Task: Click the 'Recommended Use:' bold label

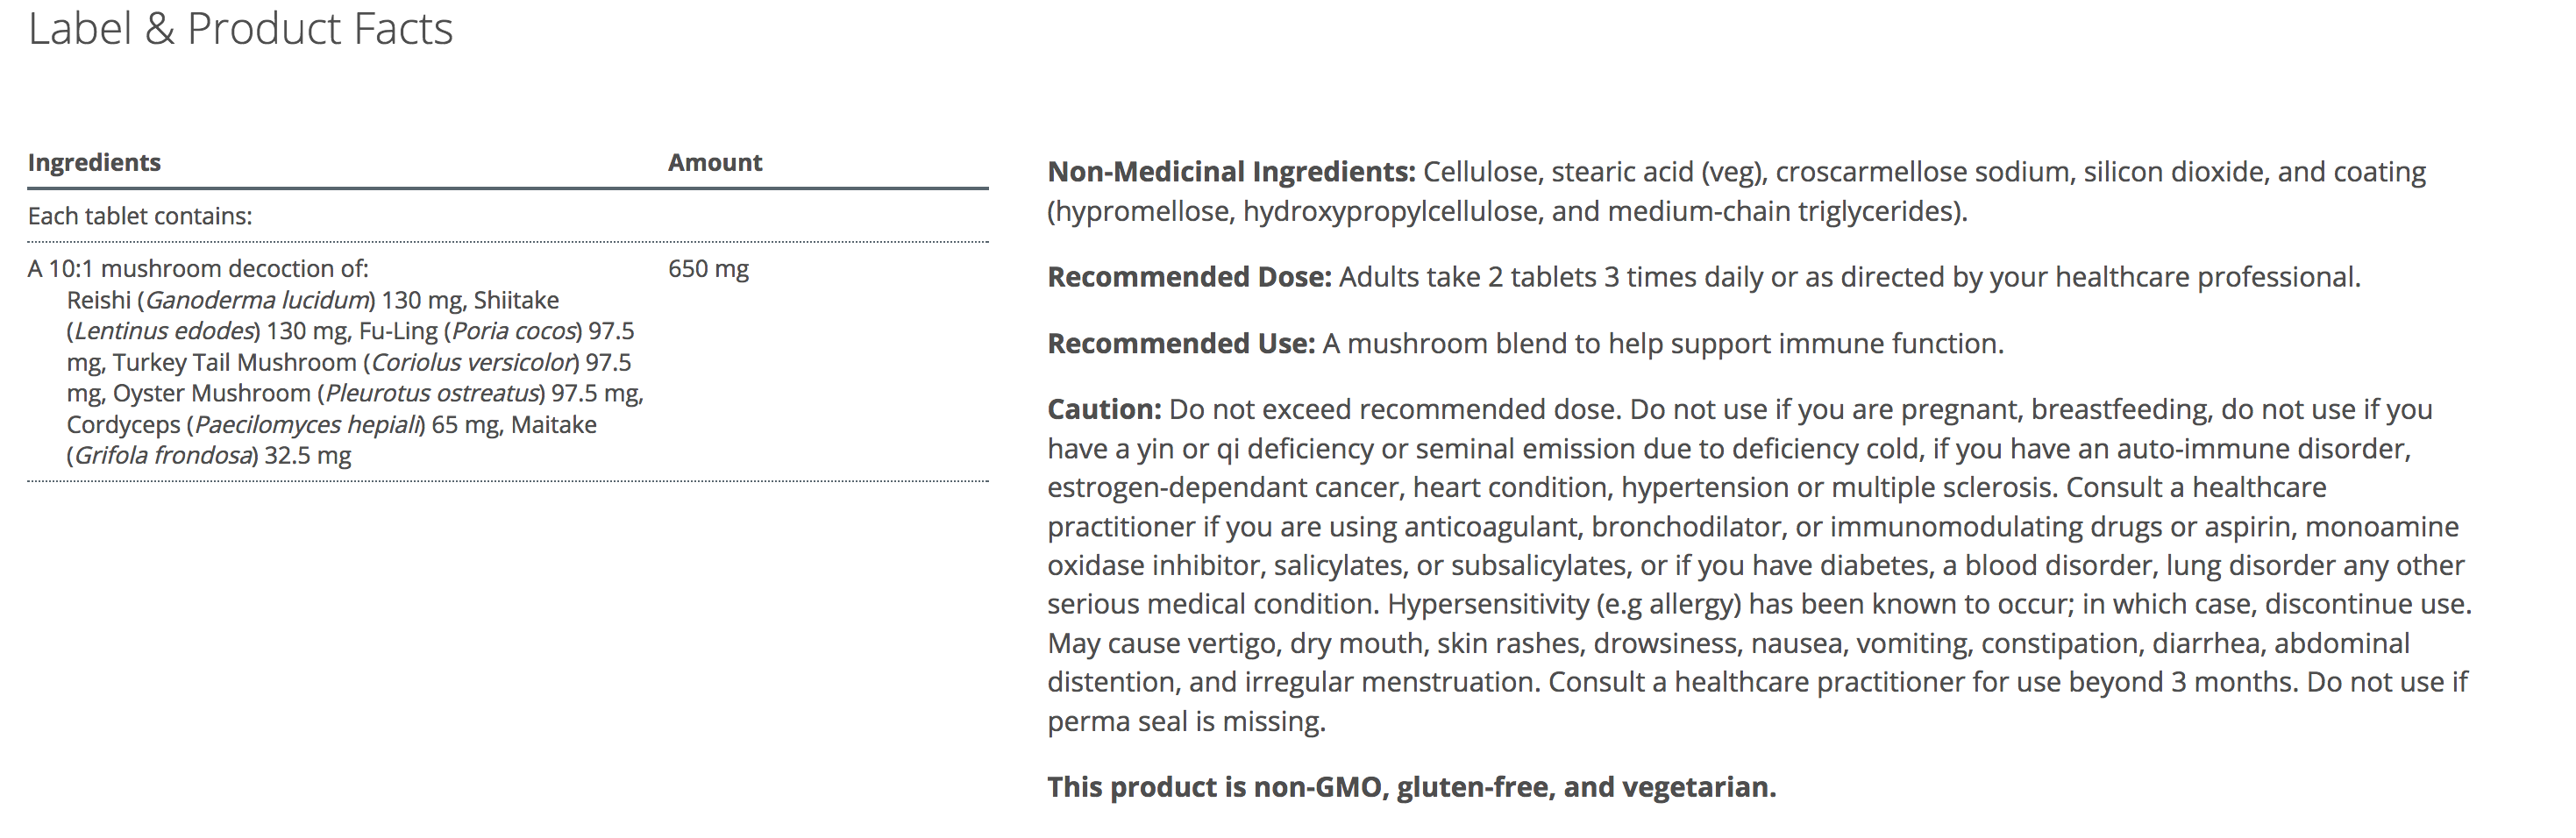Action: click(x=1181, y=344)
